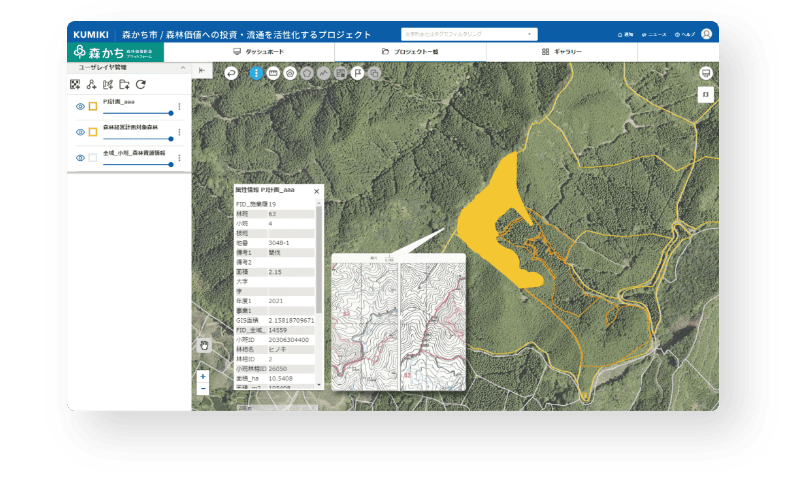Screen dimensions: 790x482
Task: Activate the ruler measurement tool
Action: (x=273, y=74)
